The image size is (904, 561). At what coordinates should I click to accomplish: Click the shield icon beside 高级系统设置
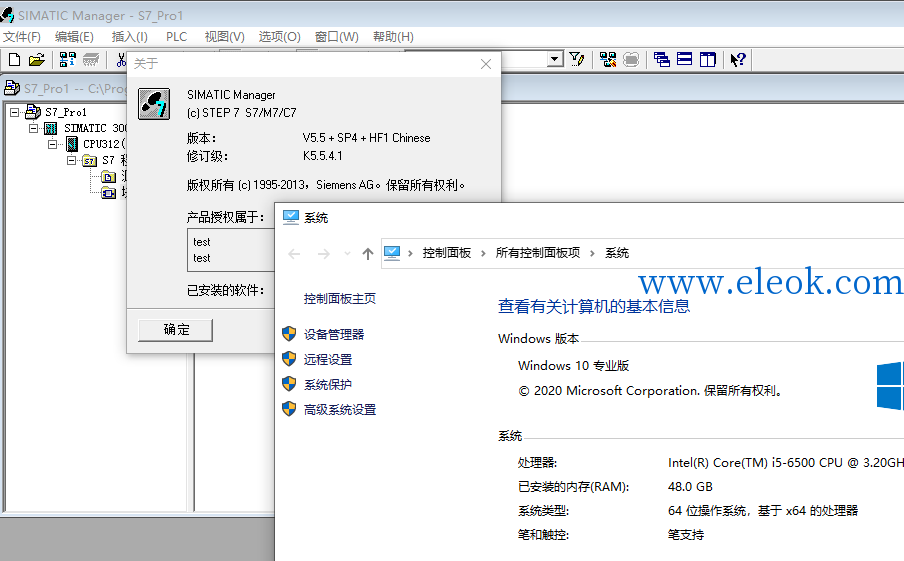289,409
